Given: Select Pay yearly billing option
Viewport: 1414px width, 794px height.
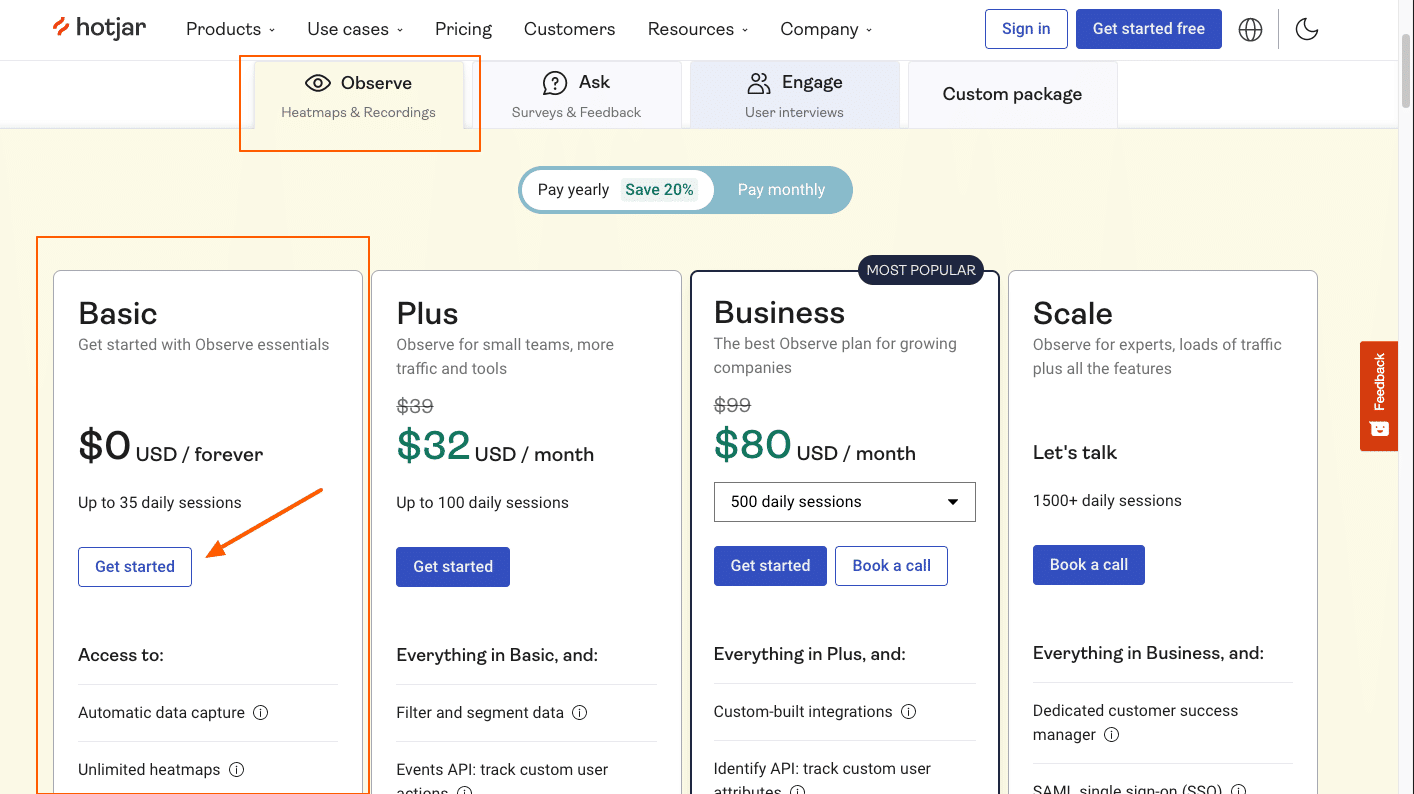Looking at the screenshot, I should (615, 190).
